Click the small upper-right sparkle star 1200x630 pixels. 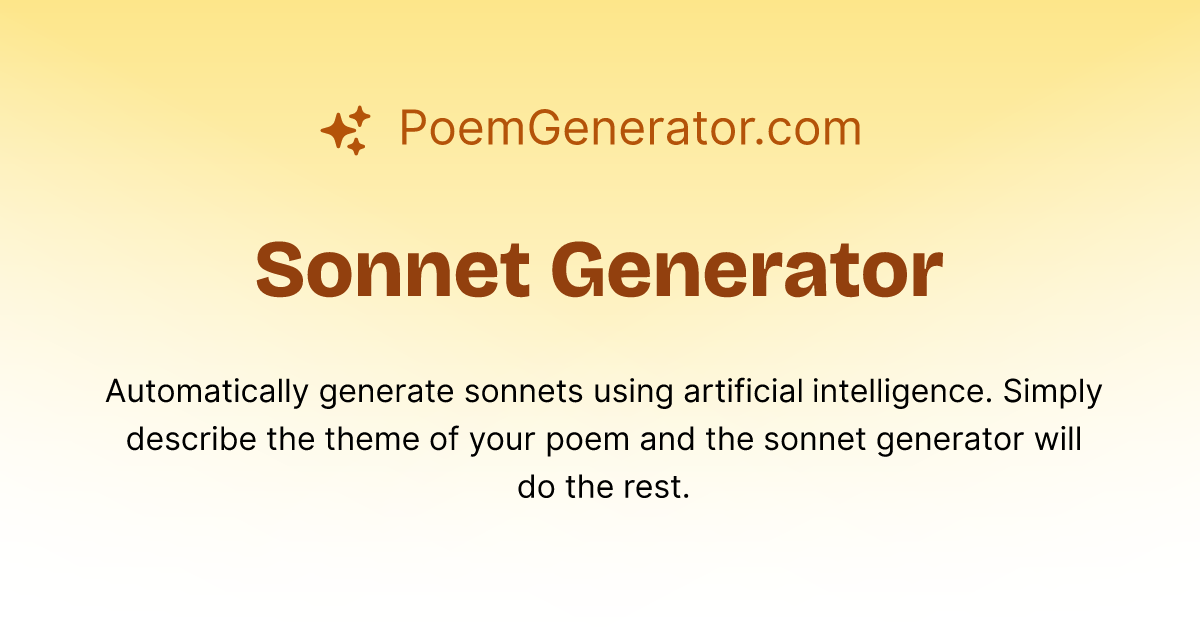[361, 114]
